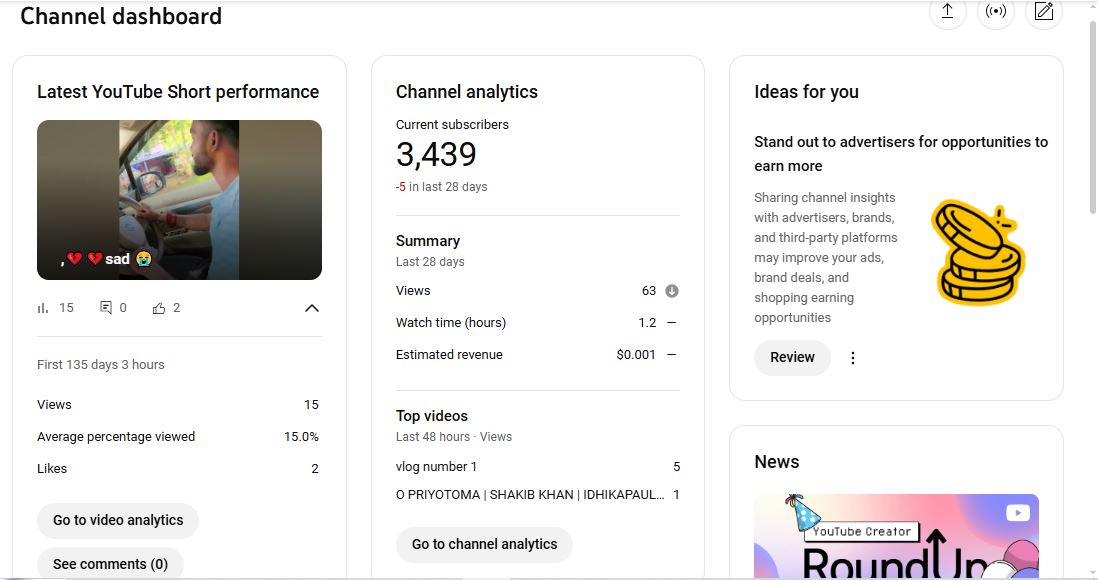The width and height of the screenshot is (1098, 580).
Task: Click the 'Stand out to advertisers' heading
Action: pyautogui.click(x=901, y=153)
